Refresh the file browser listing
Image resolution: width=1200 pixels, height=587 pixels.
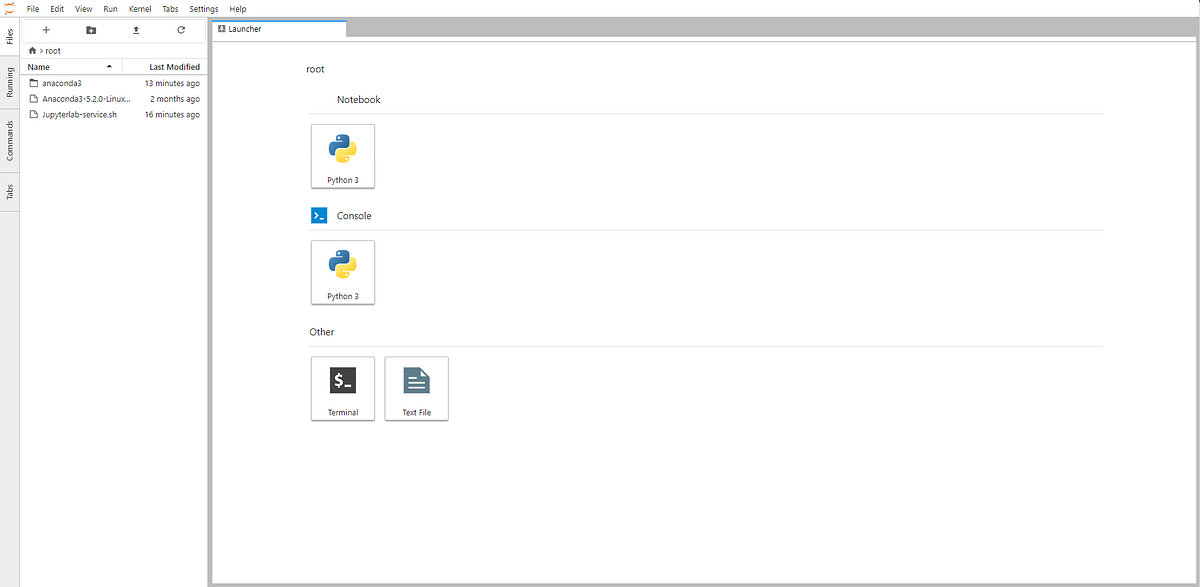180,30
